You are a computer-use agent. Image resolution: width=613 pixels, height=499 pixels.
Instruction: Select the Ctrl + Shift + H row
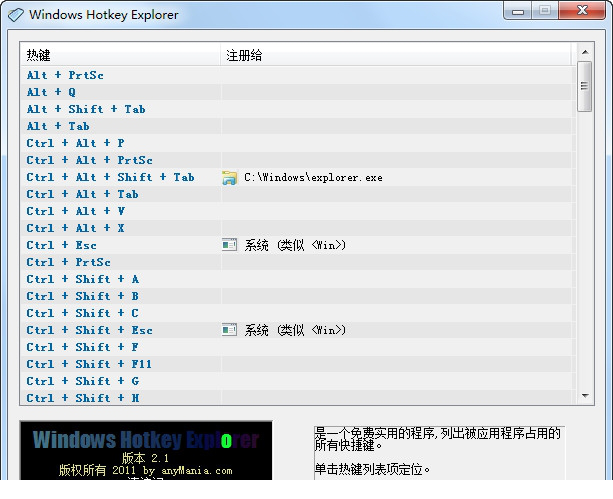click(x=298, y=398)
